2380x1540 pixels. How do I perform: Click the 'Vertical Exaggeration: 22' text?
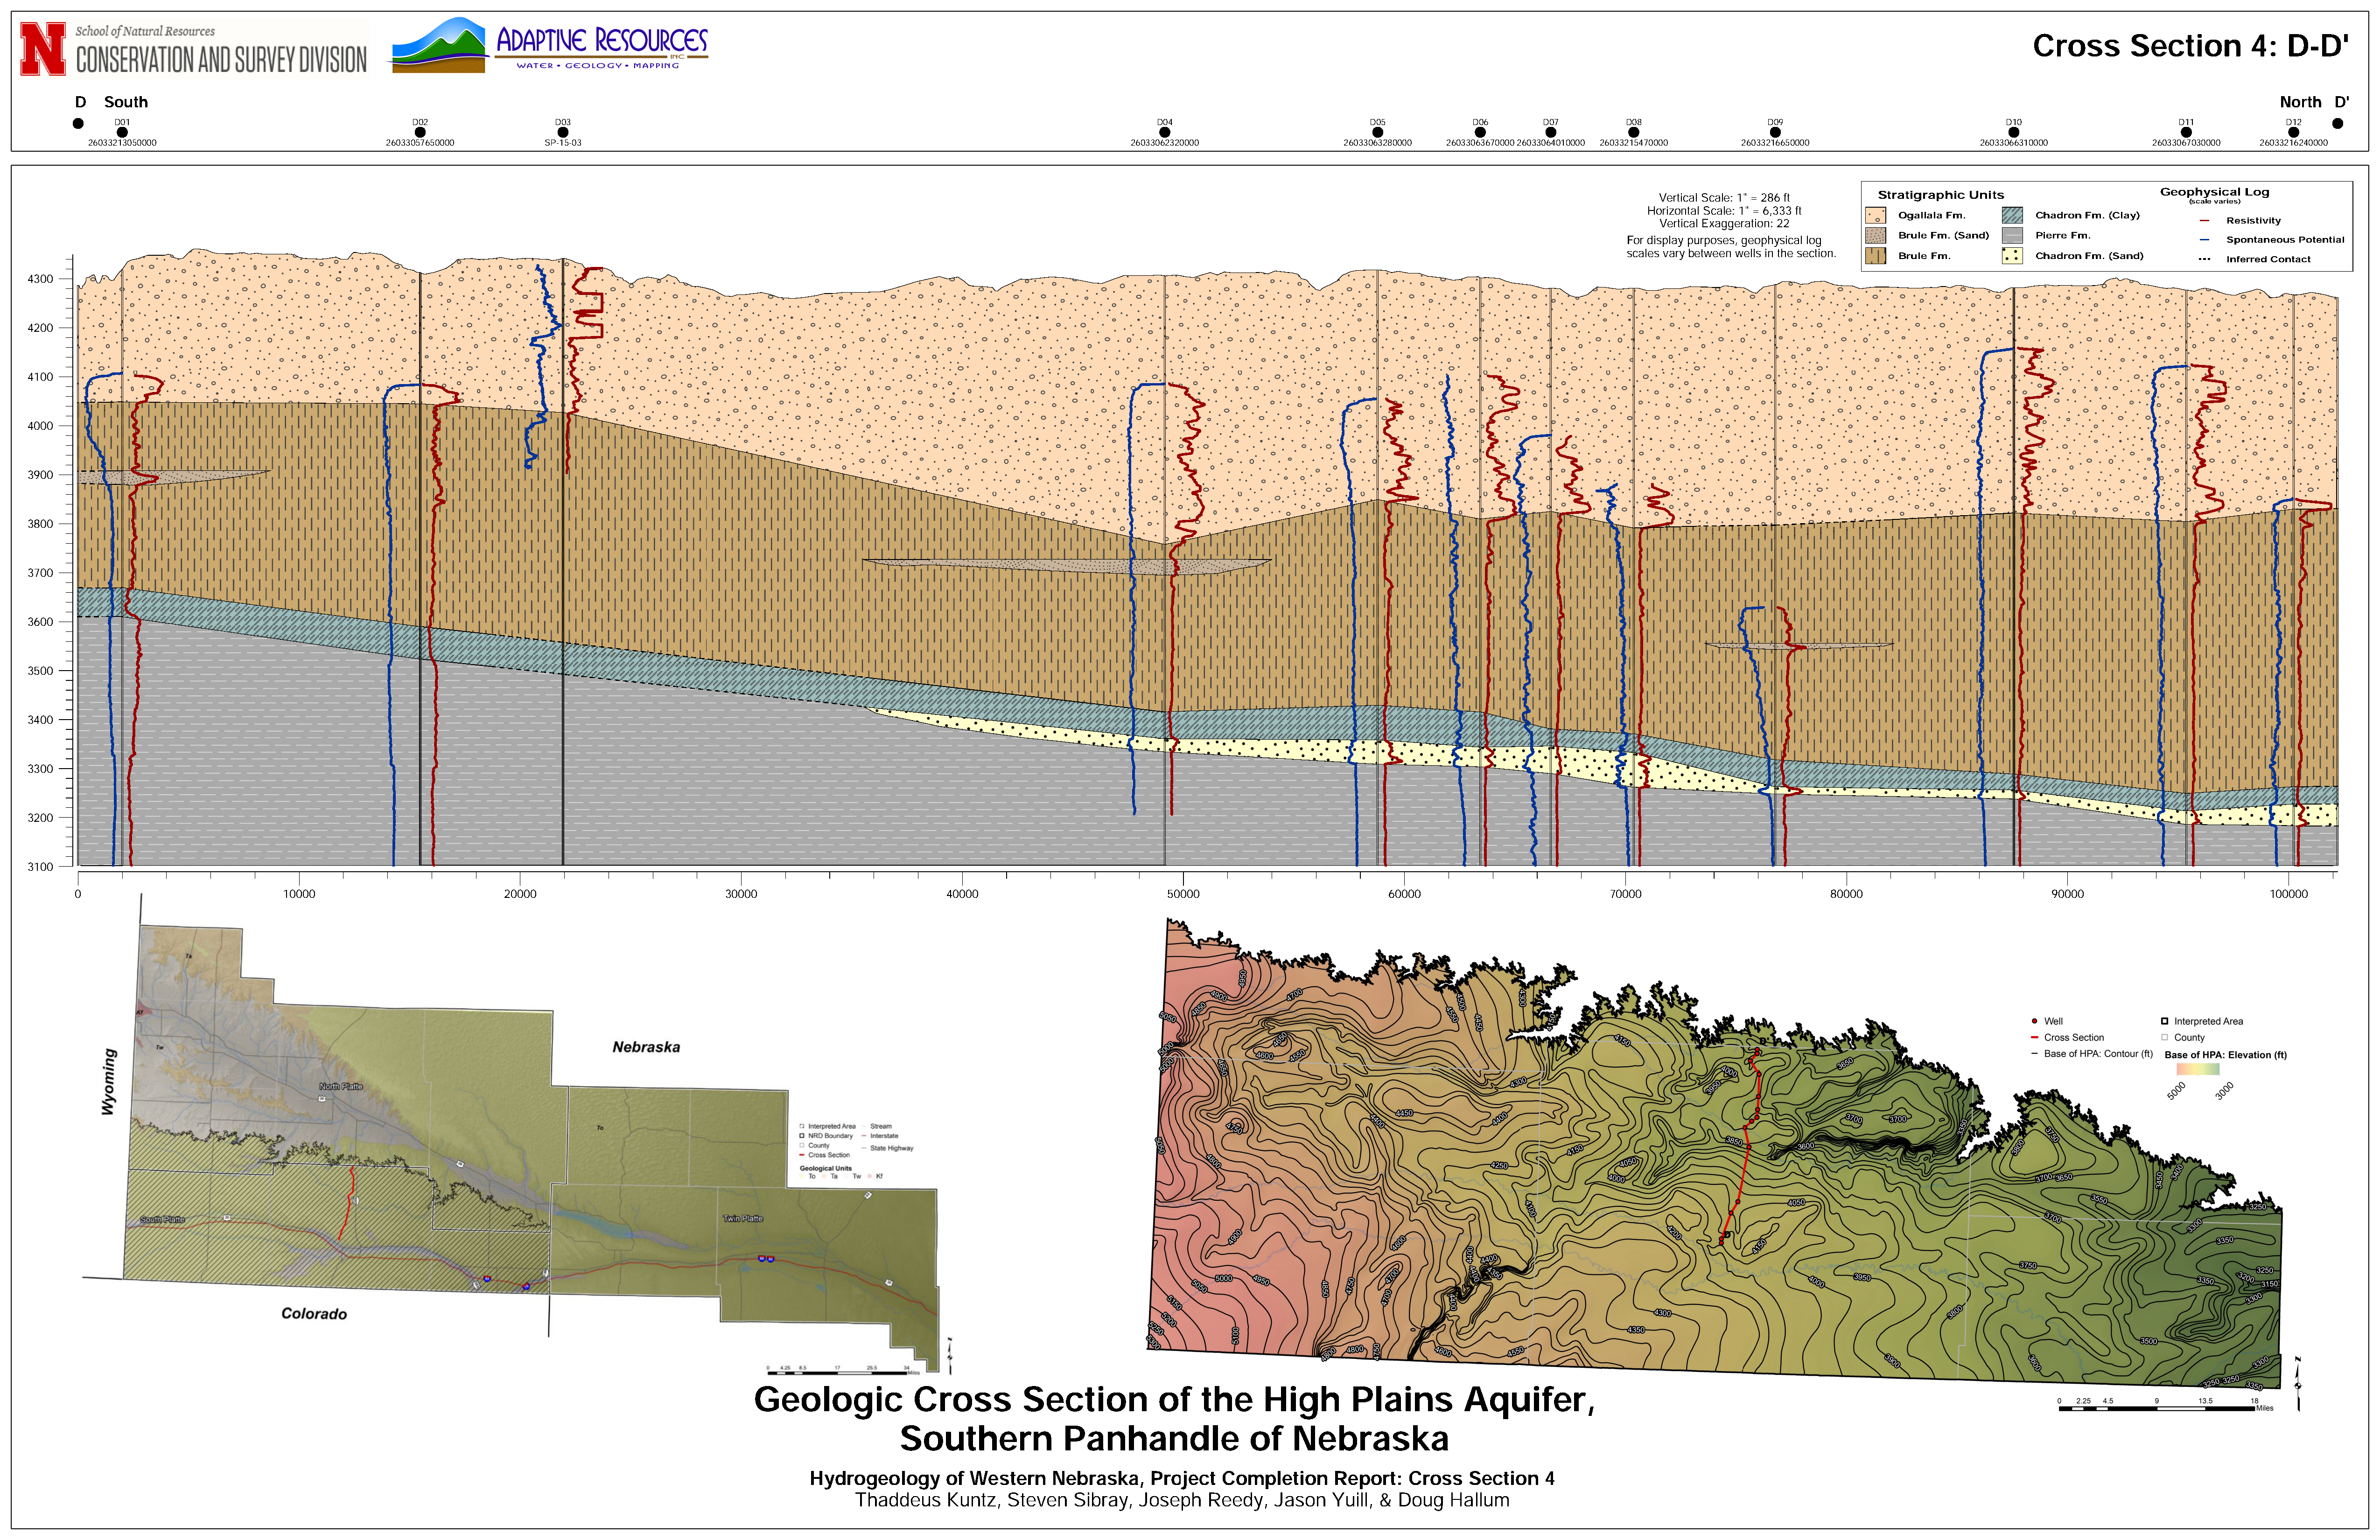click(x=1724, y=224)
